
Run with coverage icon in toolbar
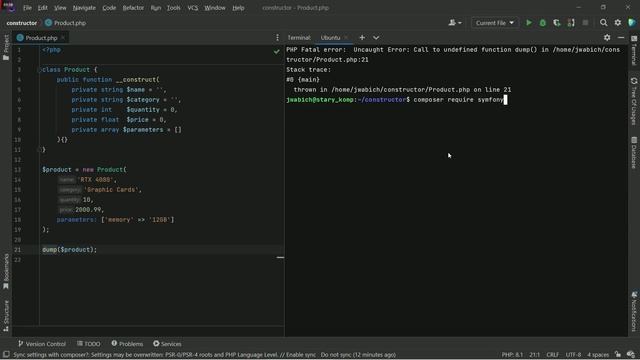click(557, 23)
